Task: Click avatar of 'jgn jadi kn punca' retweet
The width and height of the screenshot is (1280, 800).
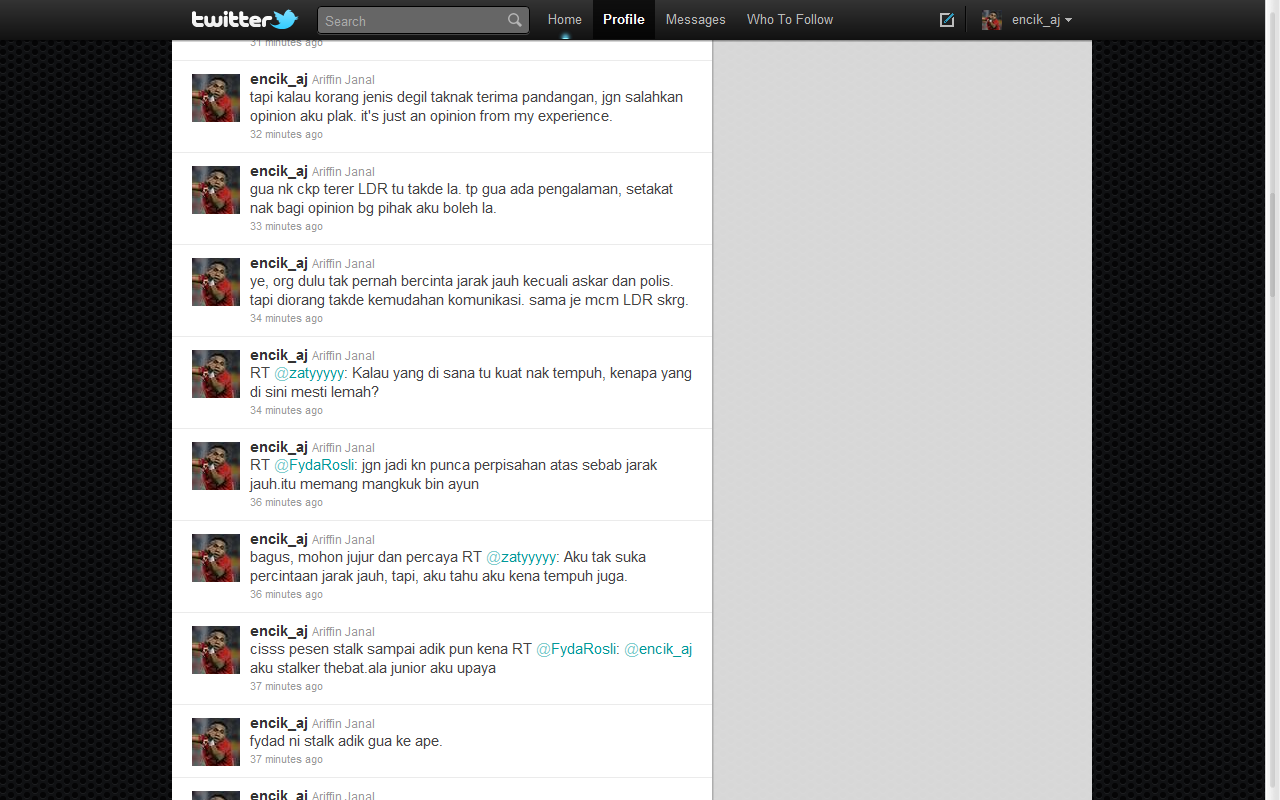Action: pyautogui.click(x=216, y=466)
